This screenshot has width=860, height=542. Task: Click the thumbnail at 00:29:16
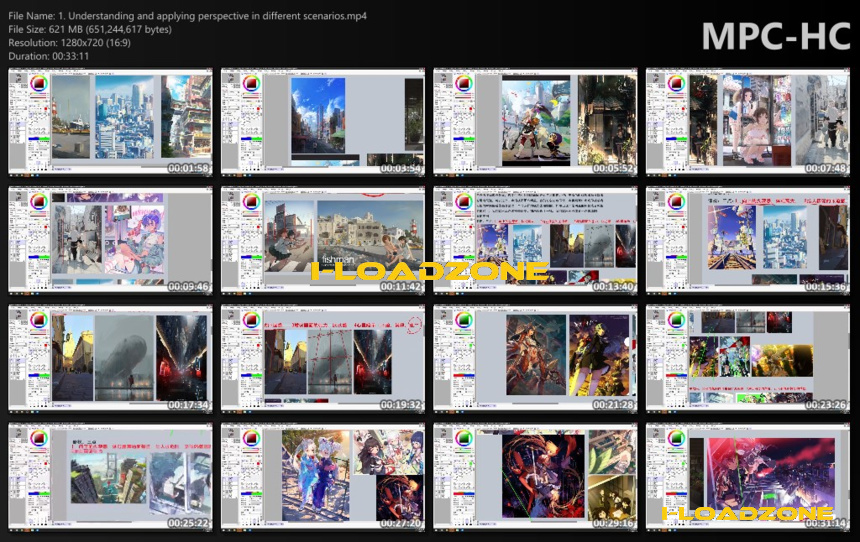coord(535,477)
